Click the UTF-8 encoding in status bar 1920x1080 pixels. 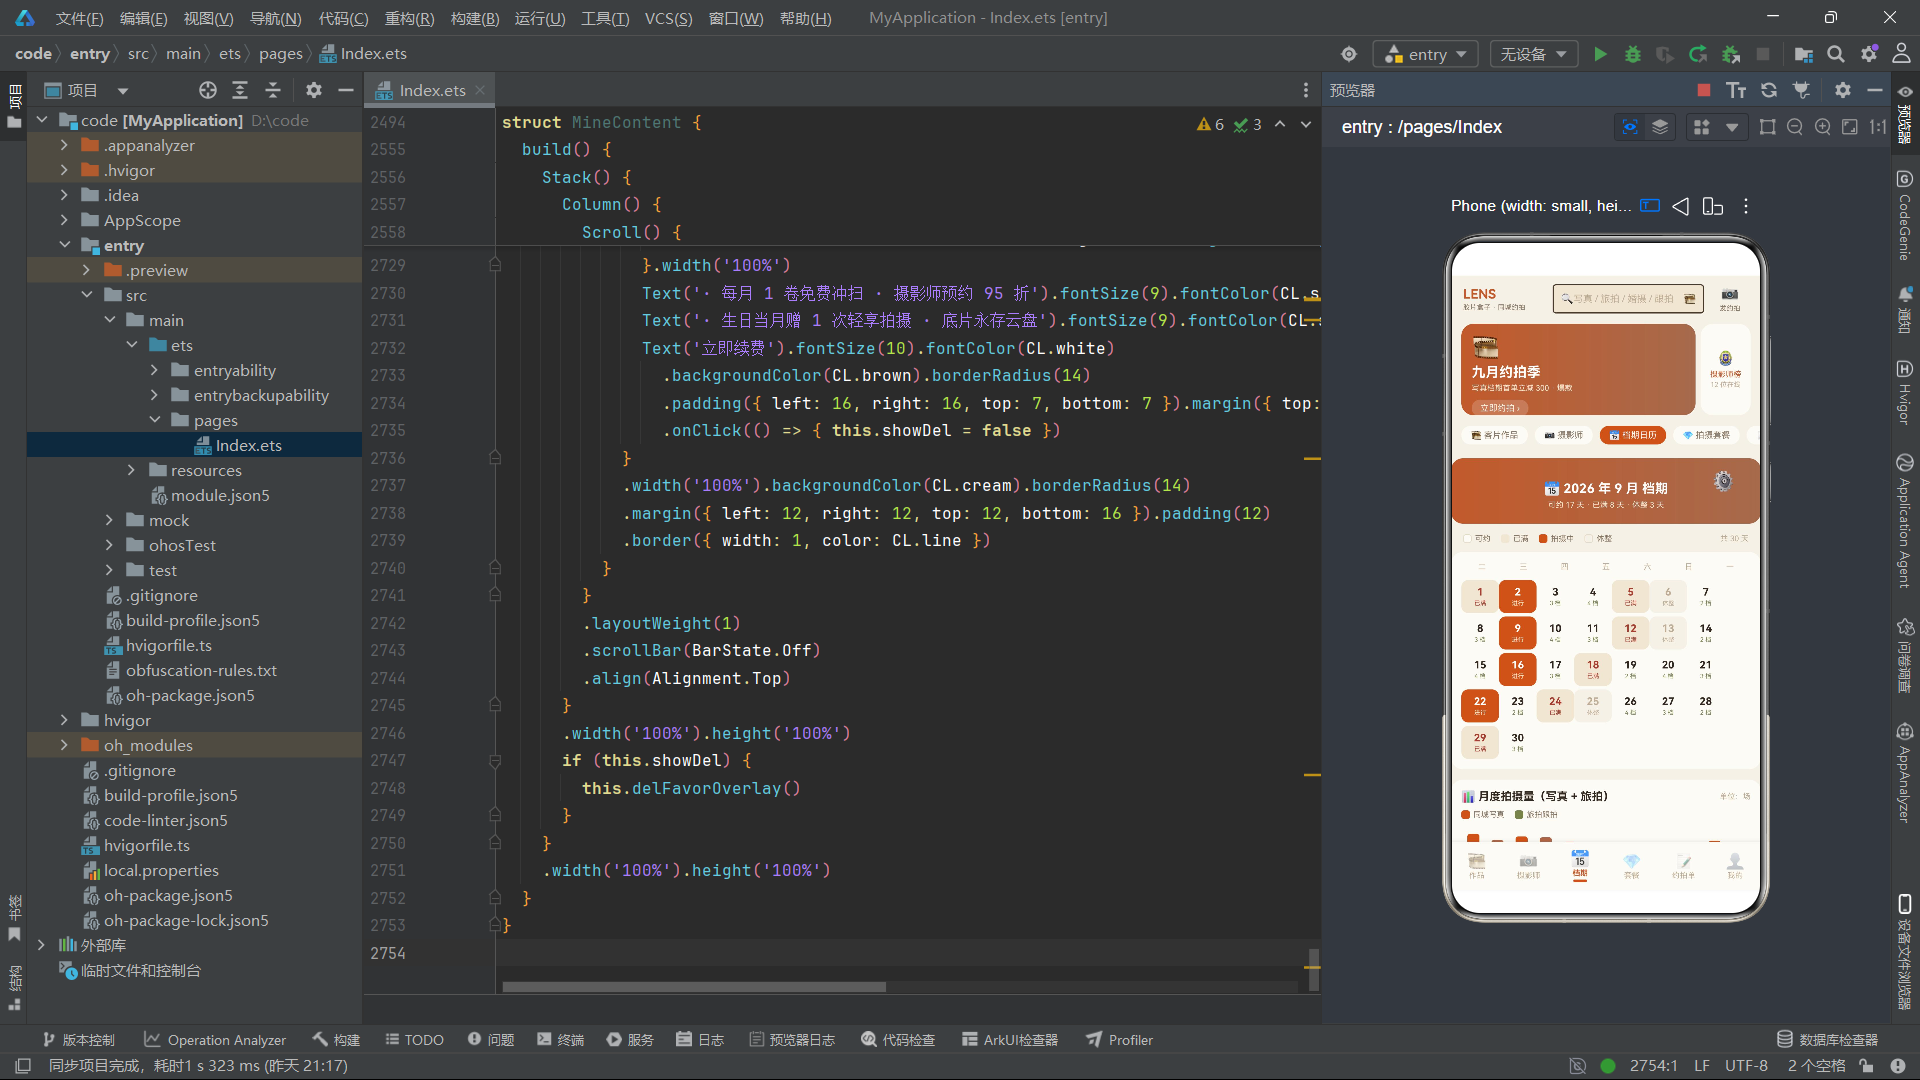pyautogui.click(x=1746, y=1066)
